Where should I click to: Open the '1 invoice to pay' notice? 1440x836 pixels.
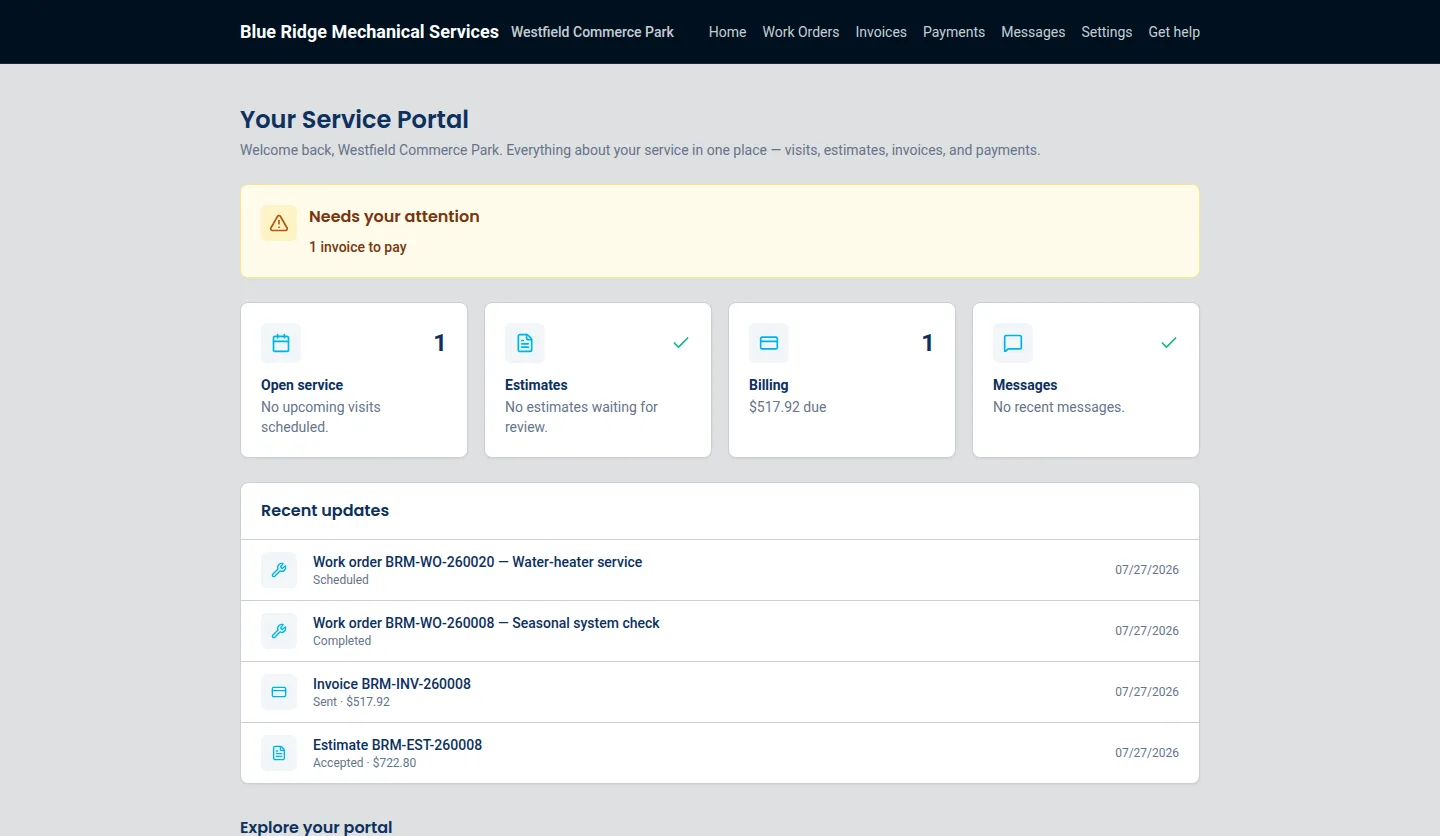358,247
